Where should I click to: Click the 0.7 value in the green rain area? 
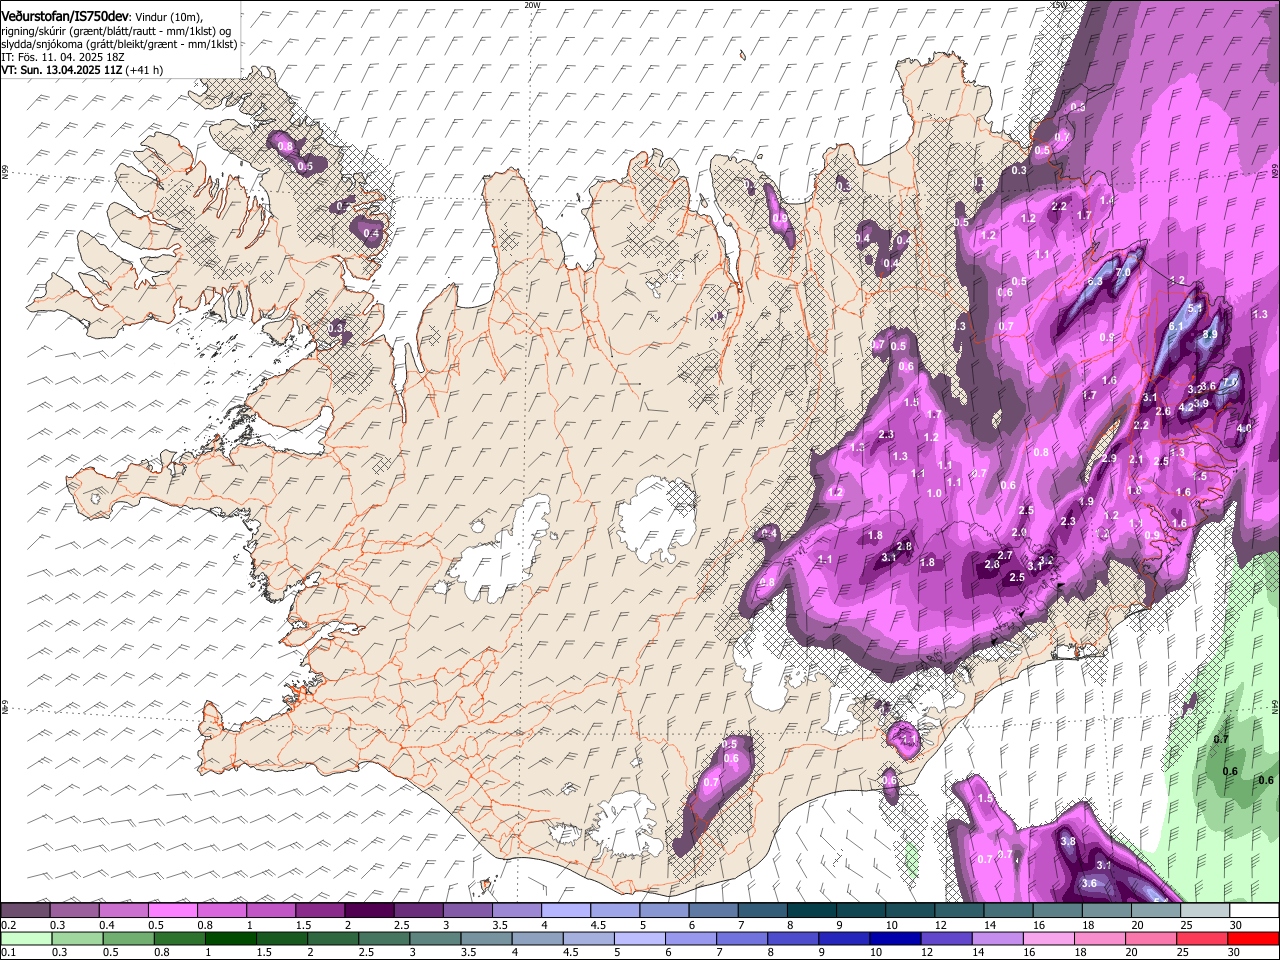1220,739
